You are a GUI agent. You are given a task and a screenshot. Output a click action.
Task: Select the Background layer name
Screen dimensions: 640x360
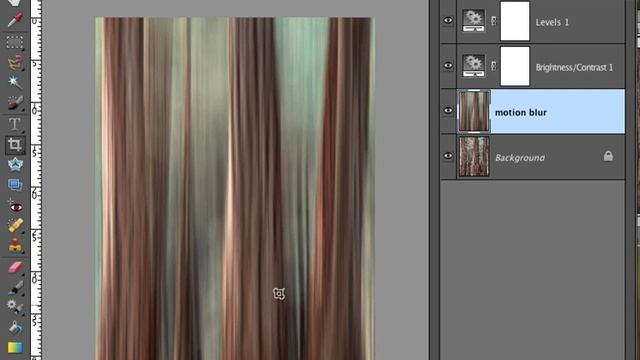[520, 158]
